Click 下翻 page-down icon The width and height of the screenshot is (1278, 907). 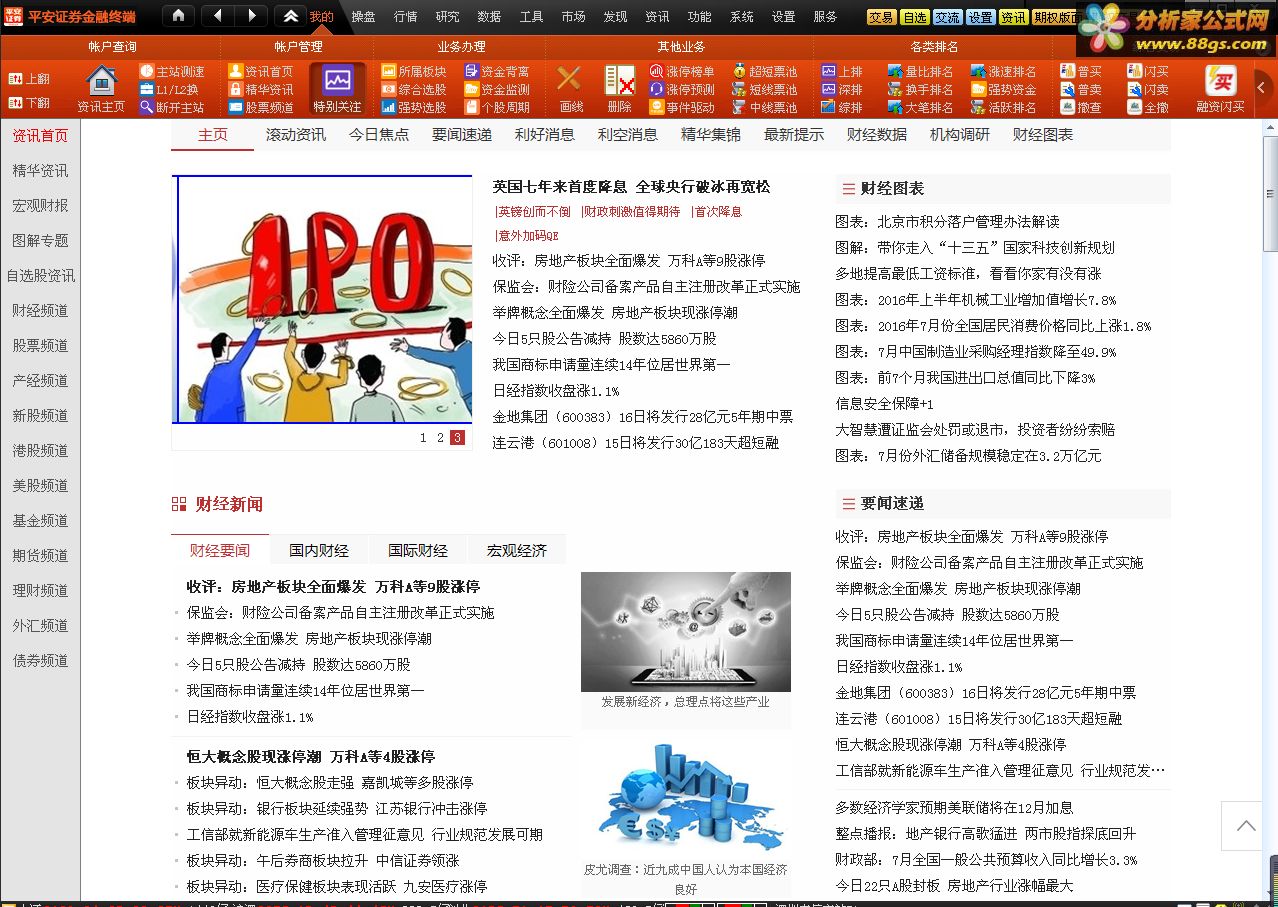click(29, 102)
